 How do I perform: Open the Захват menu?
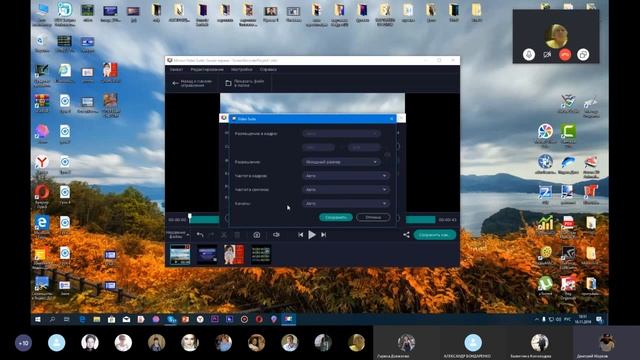(176, 70)
